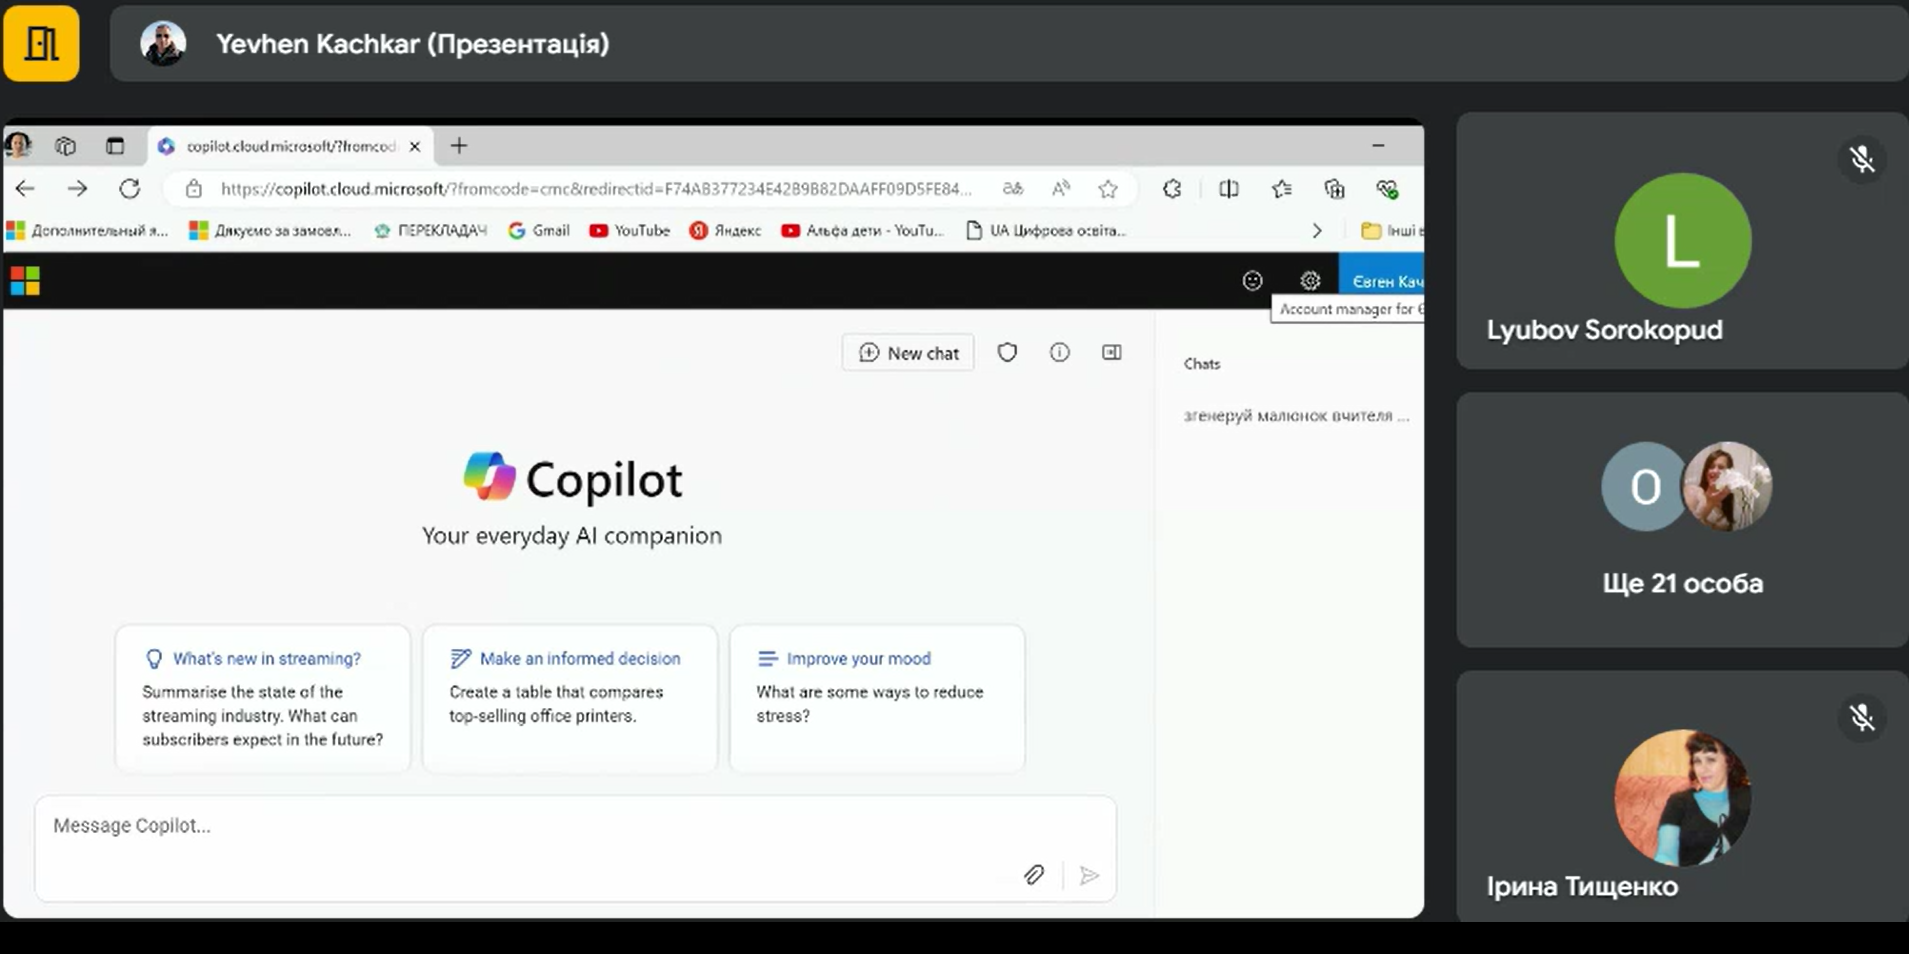
Task: Click Ірина Тищенко's muted microphone icon
Action: click(x=1861, y=717)
